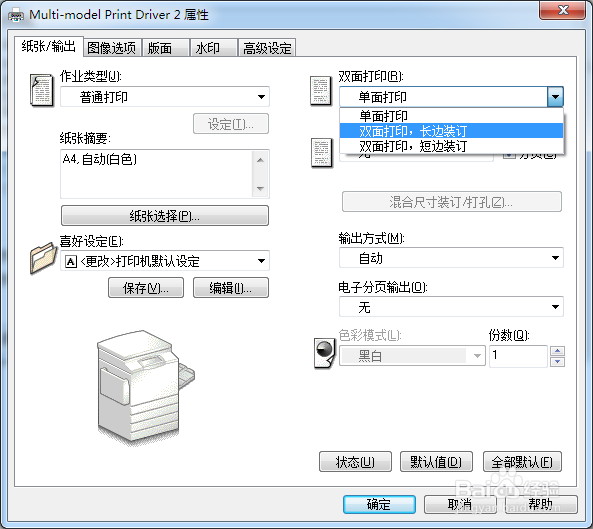Confirm with the 确定 button
Screen dimensions: 593x529
click(379, 504)
